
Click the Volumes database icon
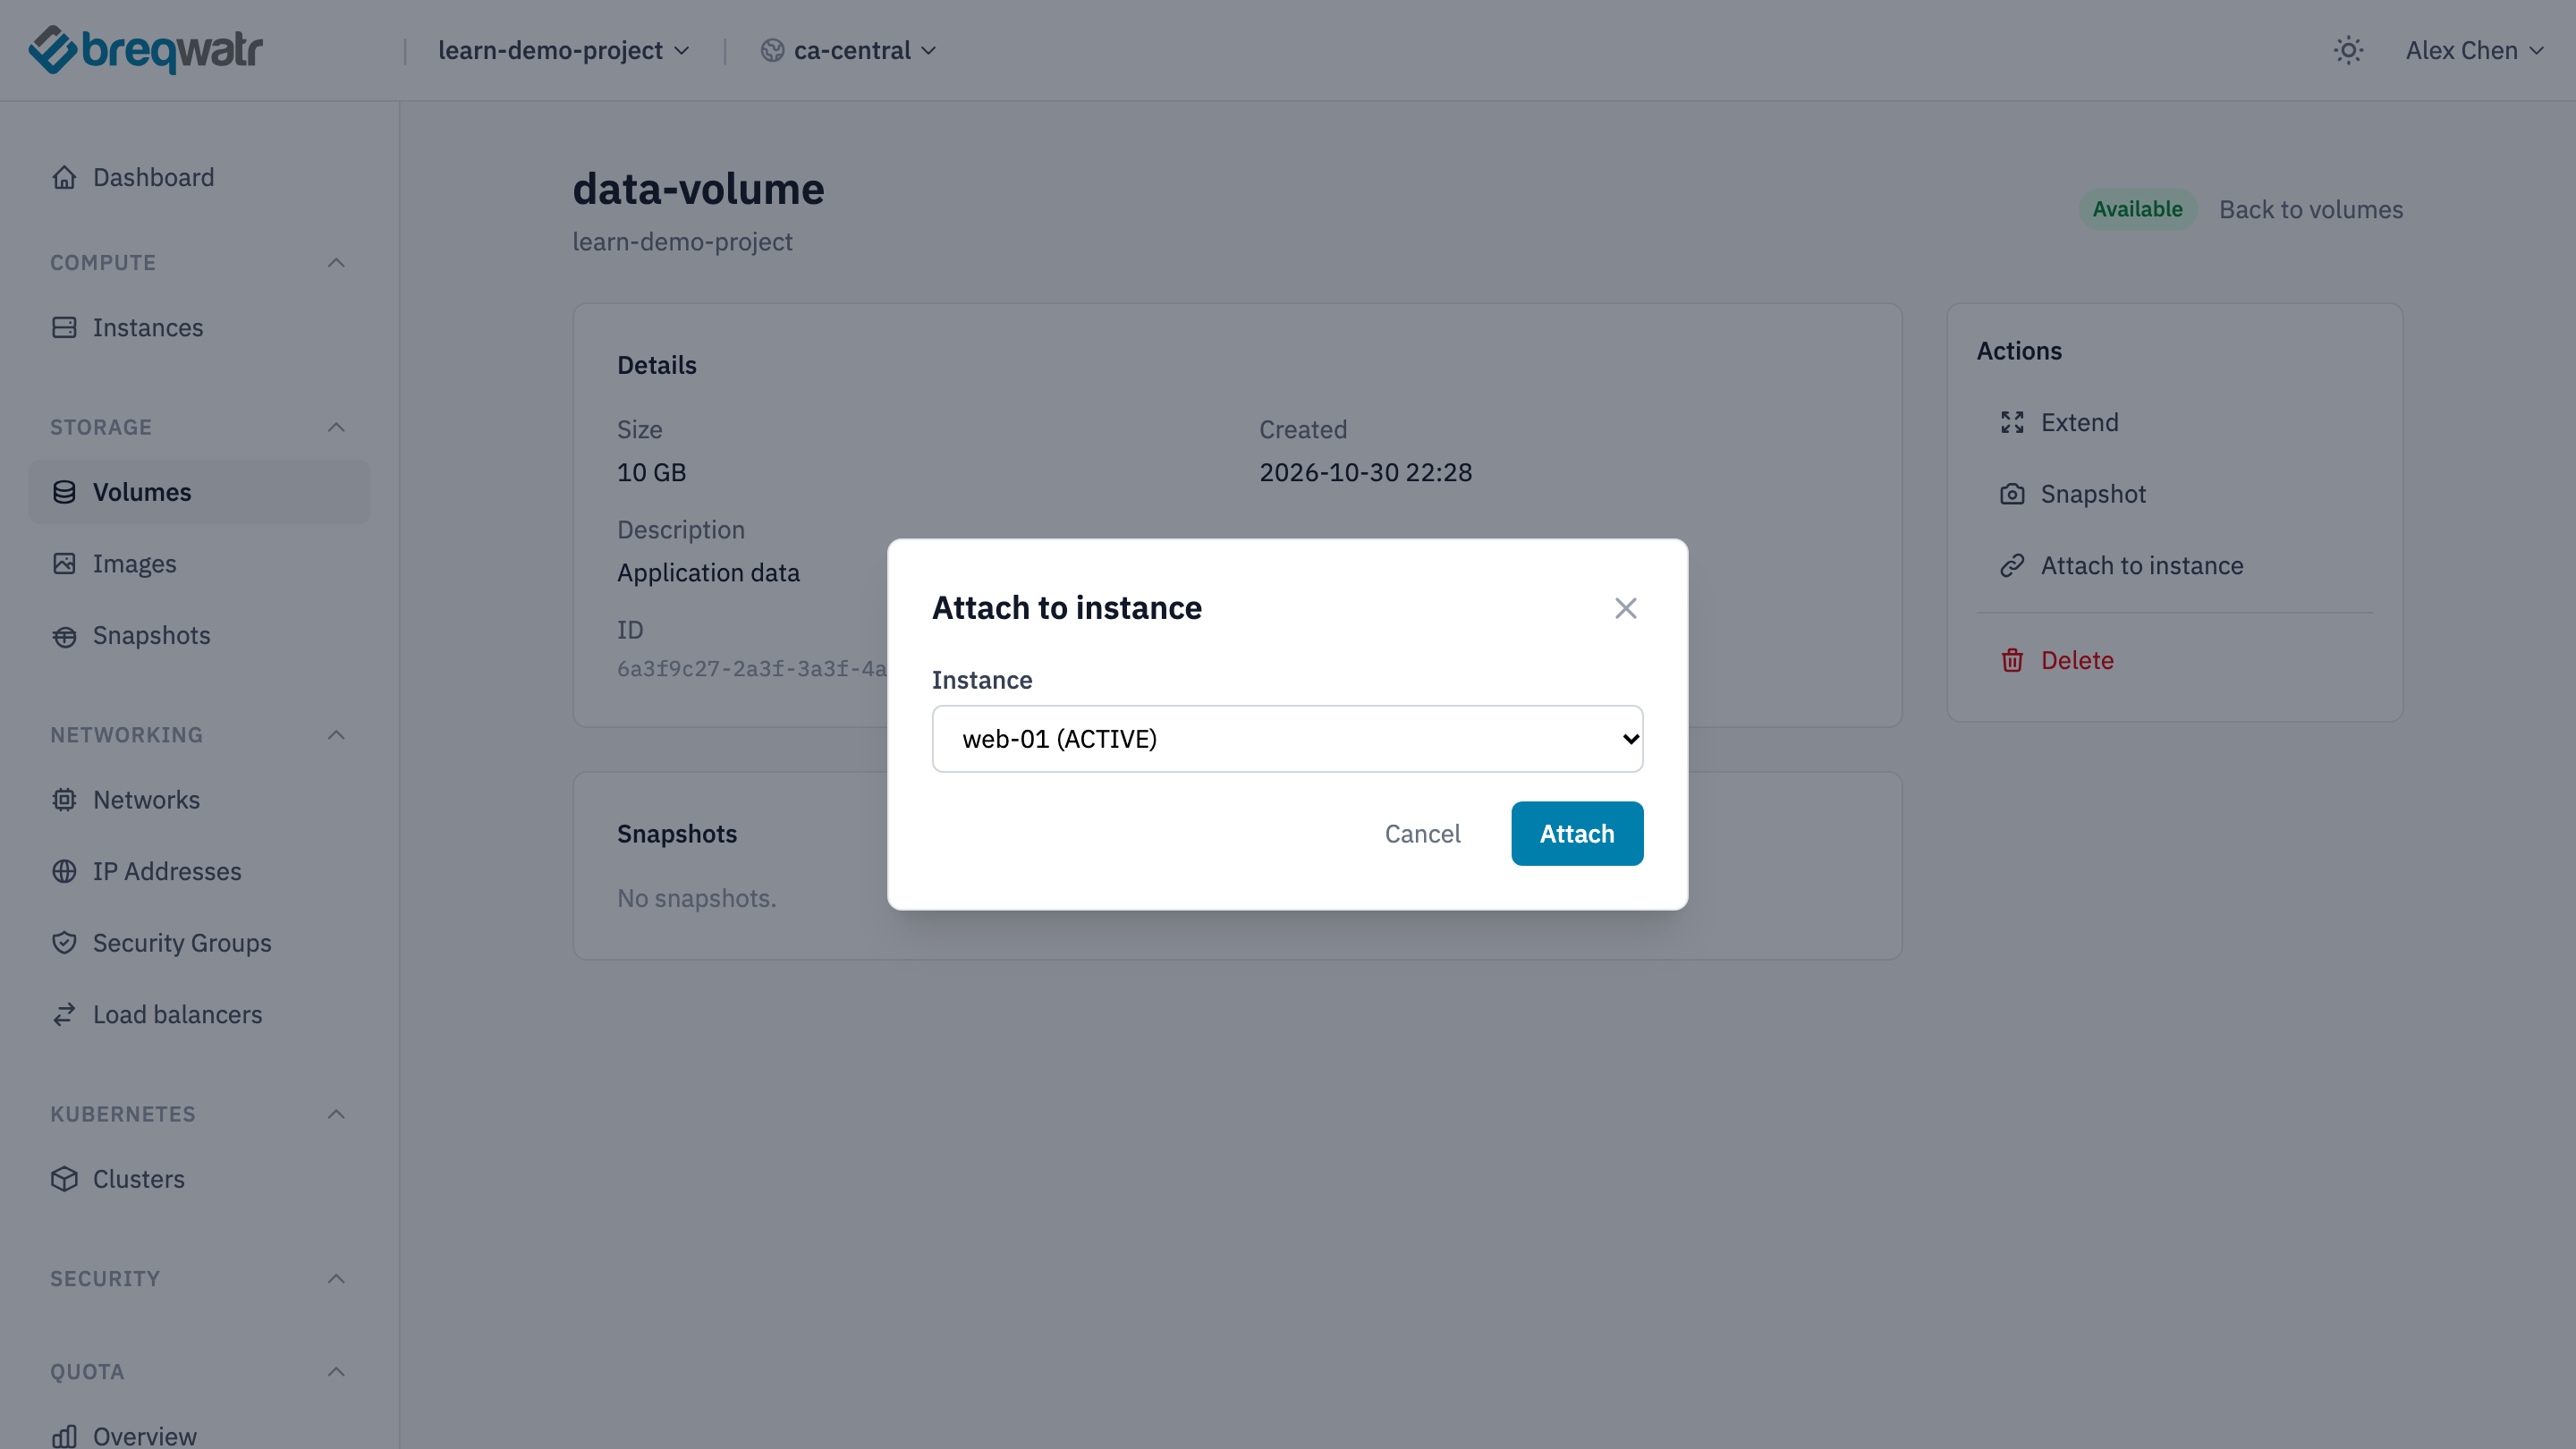[x=64, y=492]
